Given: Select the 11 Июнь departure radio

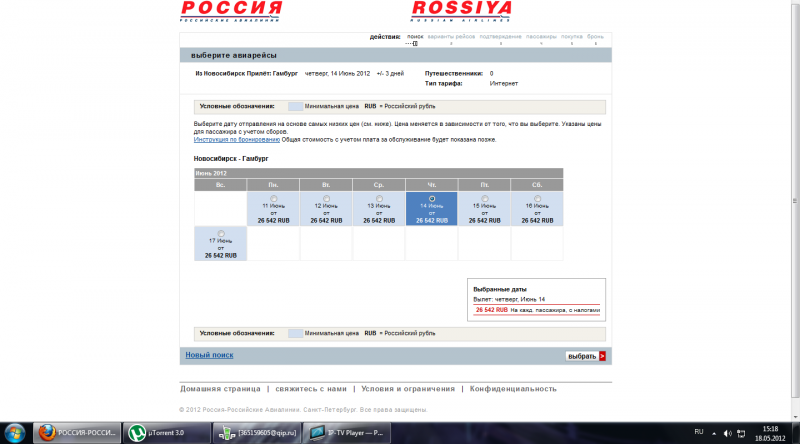Looking at the screenshot, I should 273,199.
